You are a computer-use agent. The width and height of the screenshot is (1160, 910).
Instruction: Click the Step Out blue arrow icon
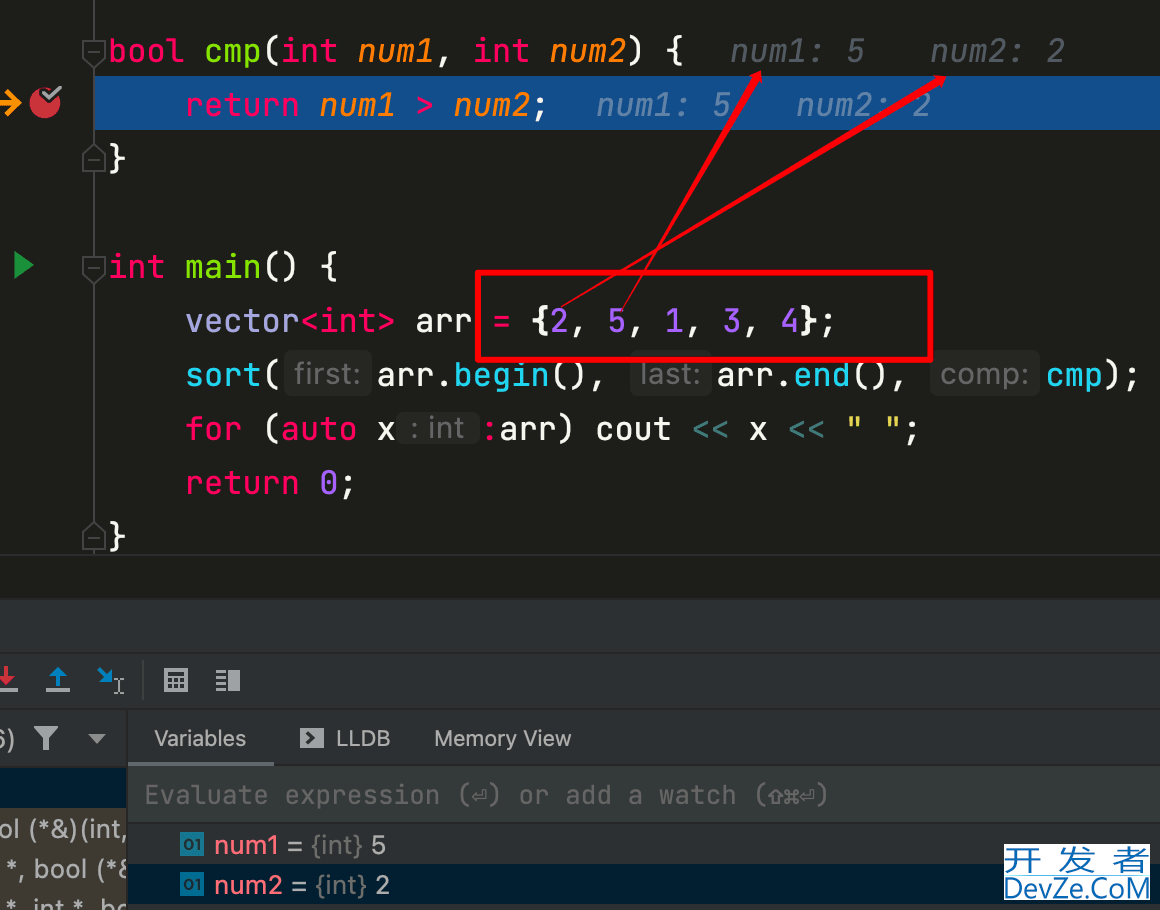pos(58,679)
